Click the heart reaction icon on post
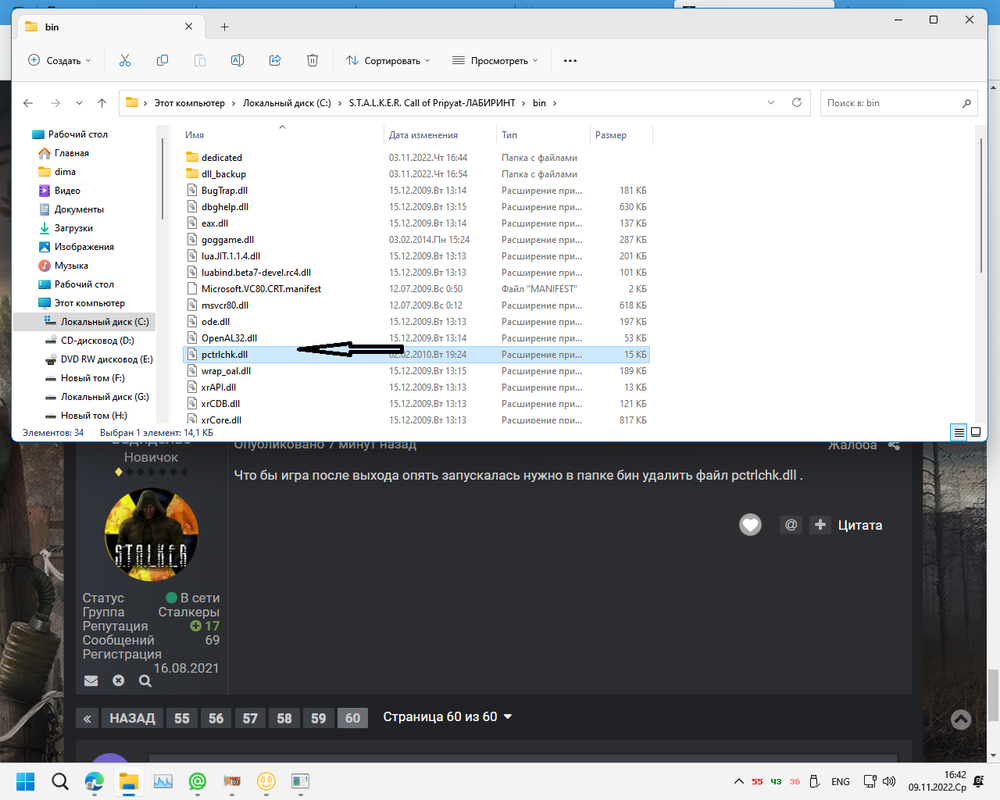 coord(750,525)
